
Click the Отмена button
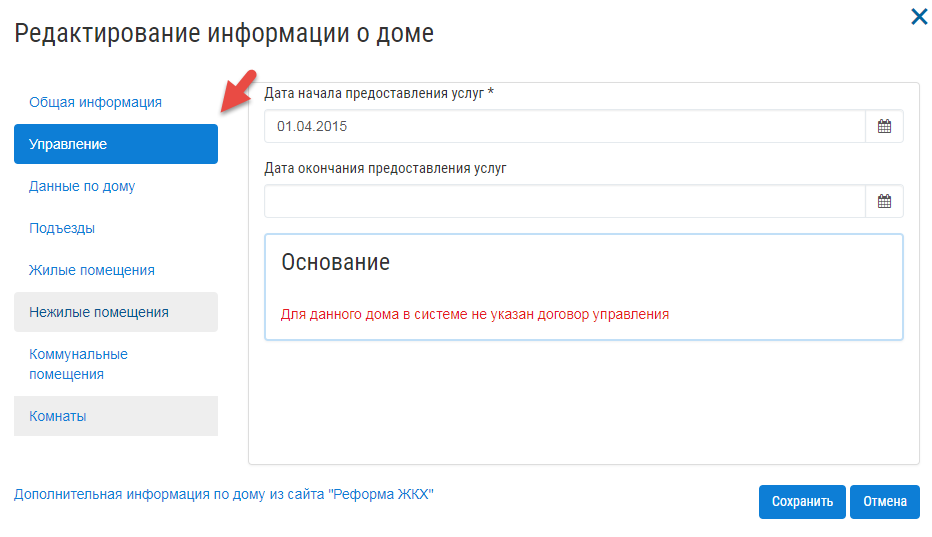click(x=884, y=502)
